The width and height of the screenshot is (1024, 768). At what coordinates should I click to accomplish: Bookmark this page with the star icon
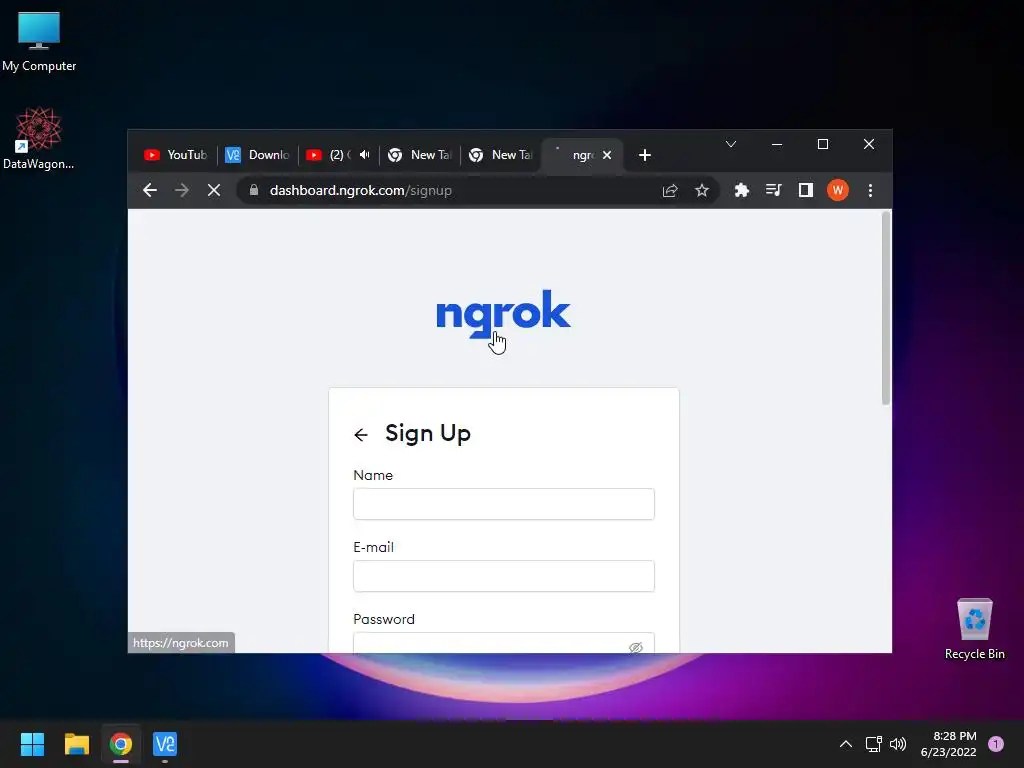pyautogui.click(x=701, y=190)
